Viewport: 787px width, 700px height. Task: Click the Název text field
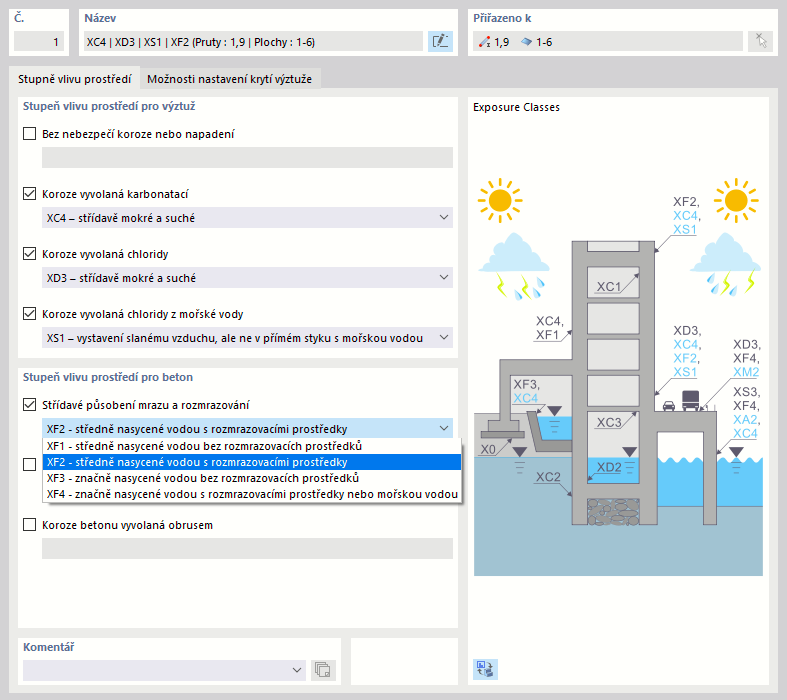pyautogui.click(x=253, y=42)
